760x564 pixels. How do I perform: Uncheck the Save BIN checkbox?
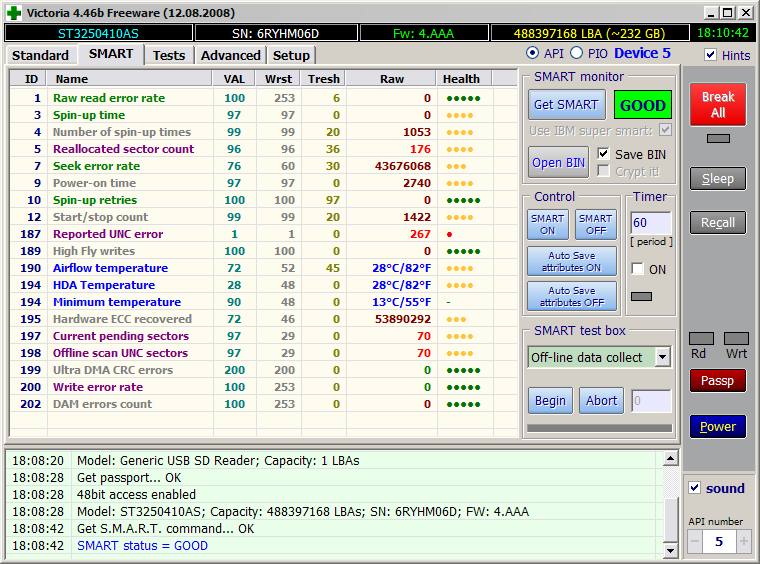tap(604, 154)
